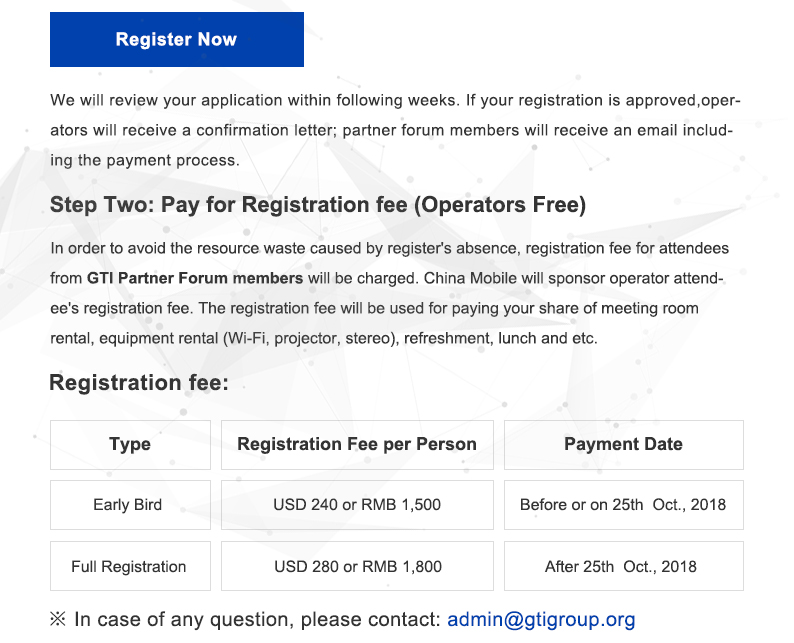Click the After 25th Oct., 2018 cell
This screenshot has height=643, width=794.
[x=624, y=566]
